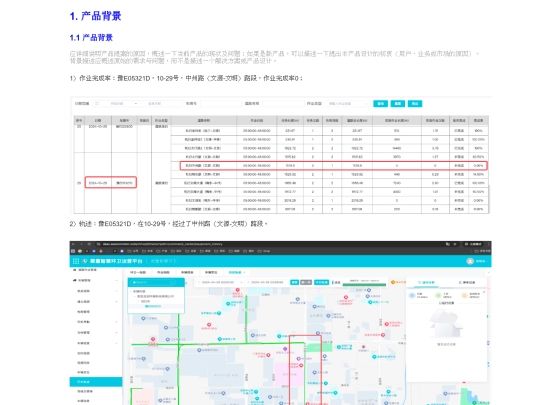Viewport: 540px width, 405px height.
Task: Click the first cyan button after the time fields
Action: click(x=294, y=282)
